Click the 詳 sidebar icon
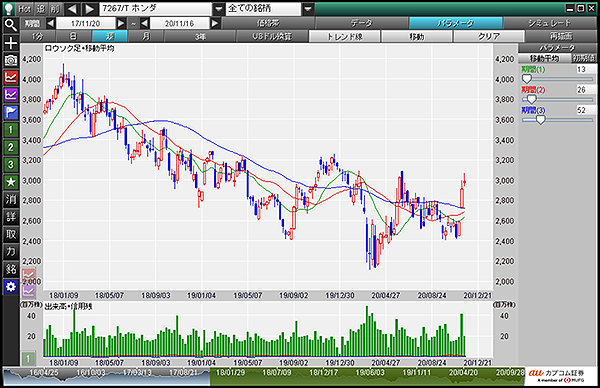 coord(11,217)
